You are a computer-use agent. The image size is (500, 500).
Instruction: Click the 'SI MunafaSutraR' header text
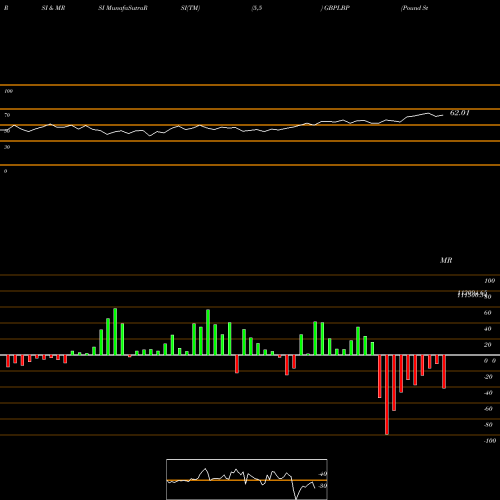click(x=123, y=8)
